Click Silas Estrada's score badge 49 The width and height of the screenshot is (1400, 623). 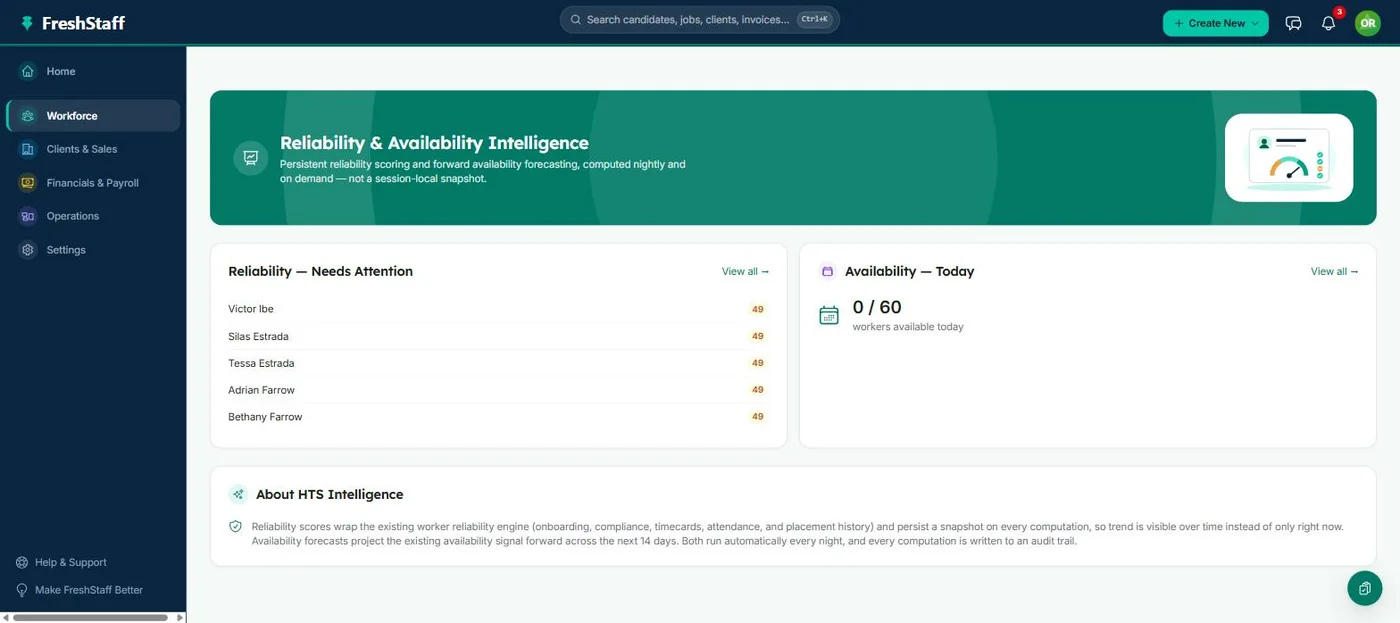click(x=758, y=336)
